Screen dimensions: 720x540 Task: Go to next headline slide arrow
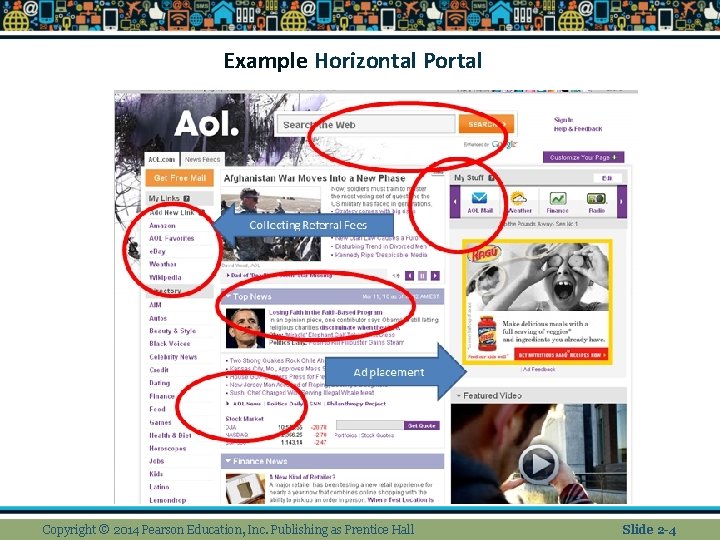pos(435,276)
